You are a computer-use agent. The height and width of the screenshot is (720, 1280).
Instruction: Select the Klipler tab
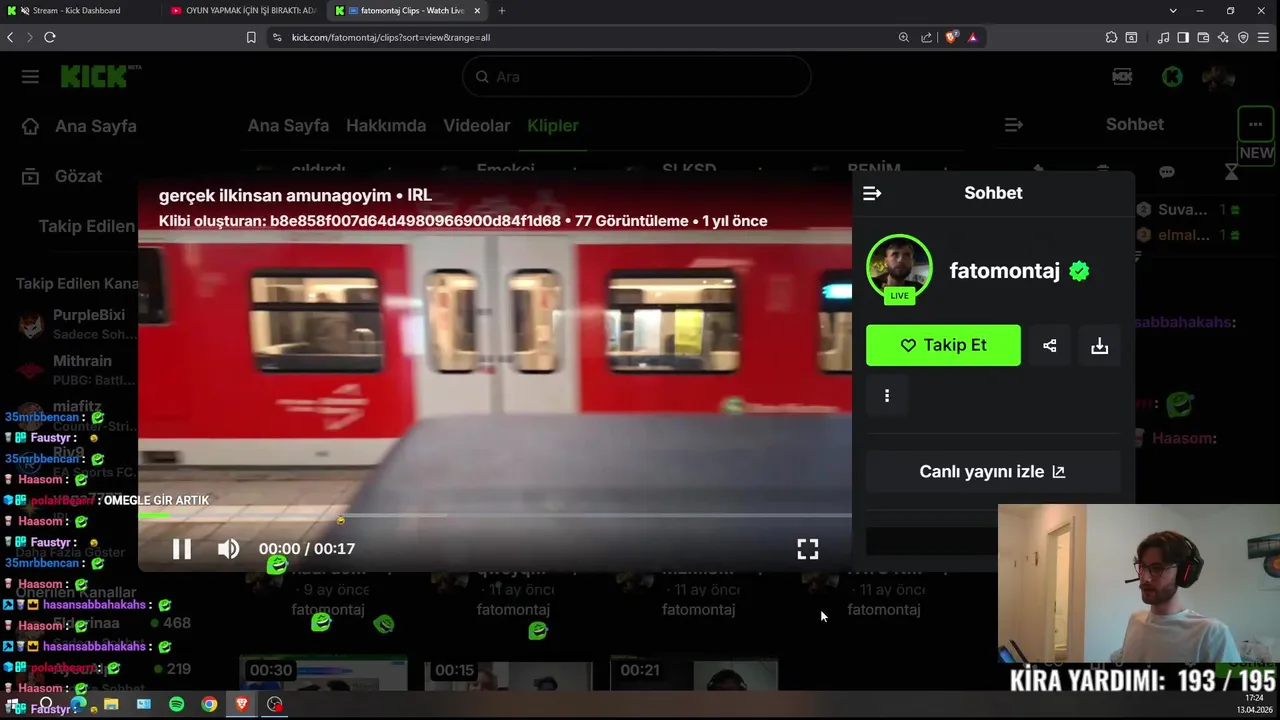[x=553, y=126]
